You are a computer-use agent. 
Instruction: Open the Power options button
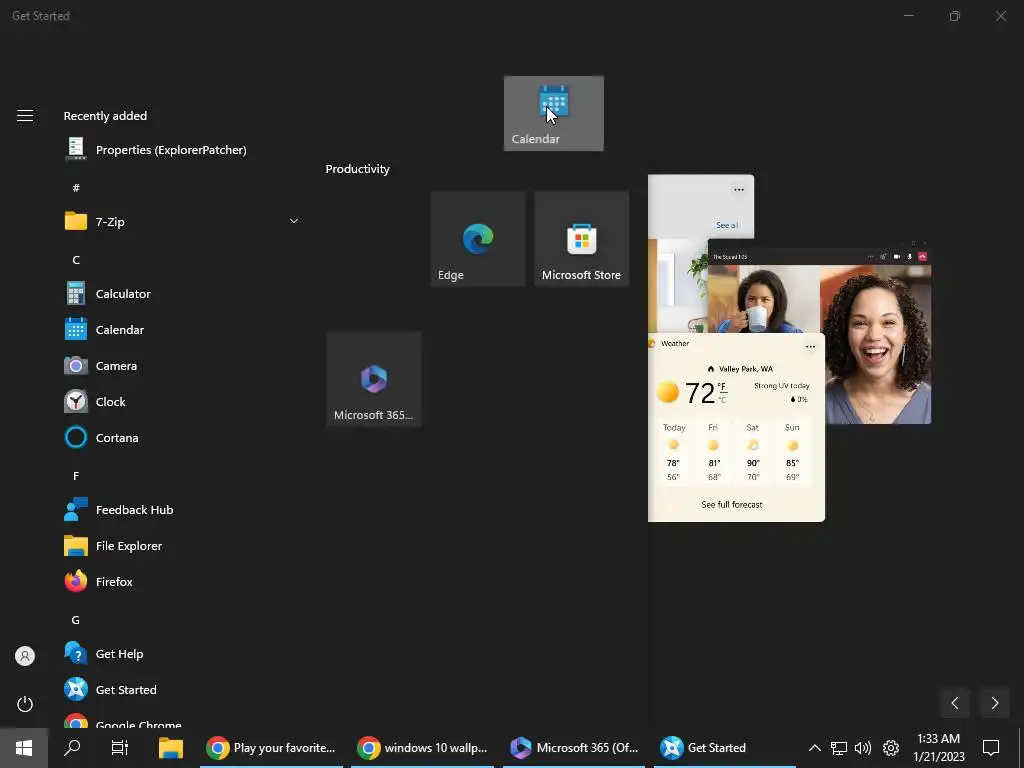(25, 704)
